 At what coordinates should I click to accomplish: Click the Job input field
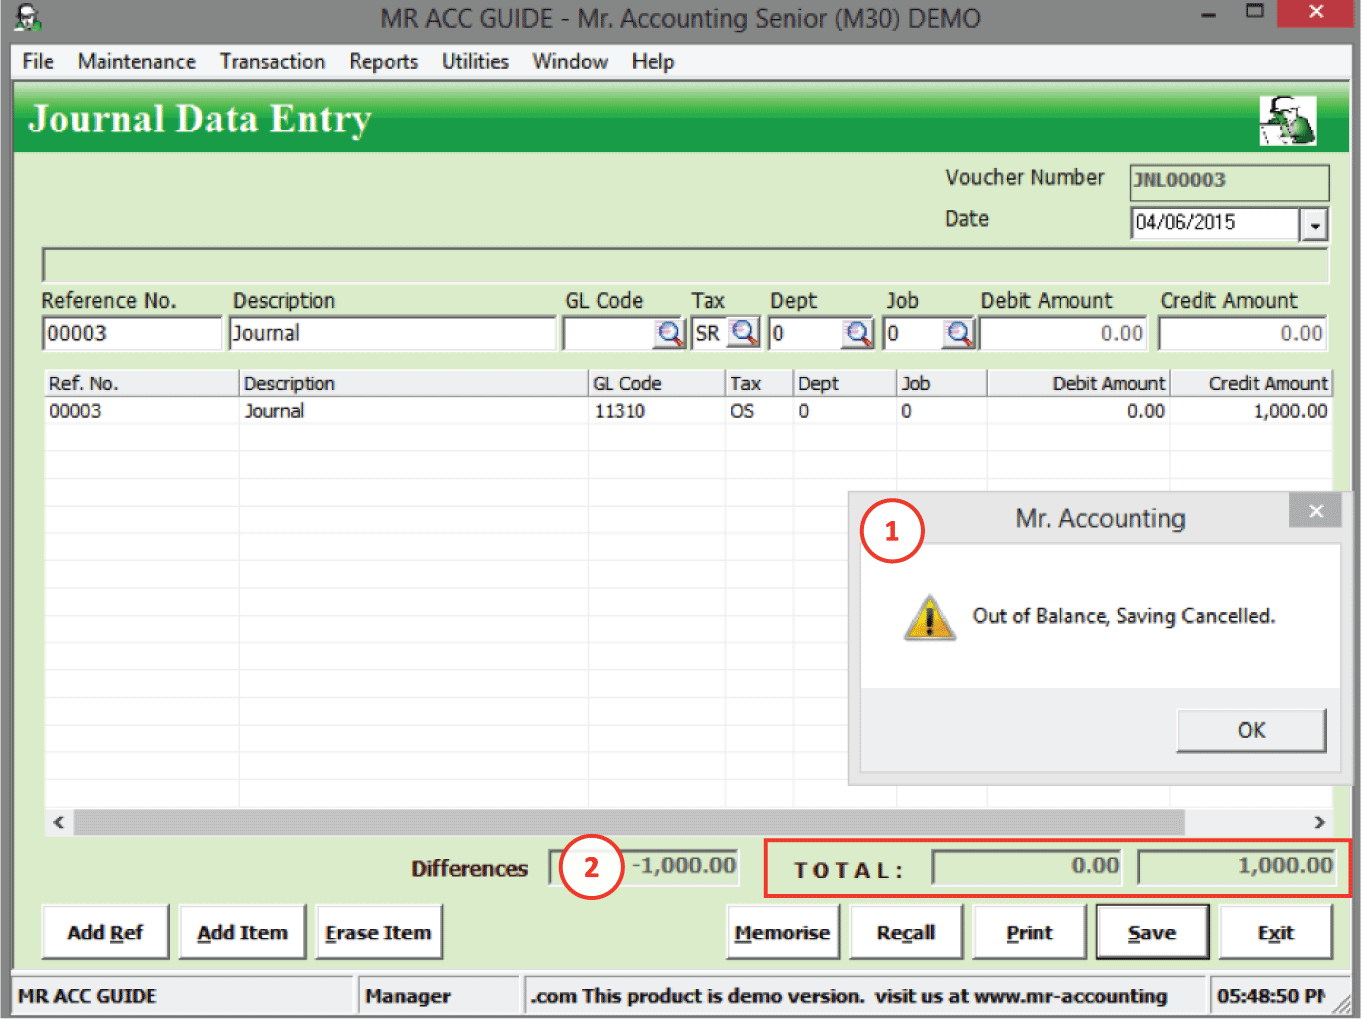[913, 333]
